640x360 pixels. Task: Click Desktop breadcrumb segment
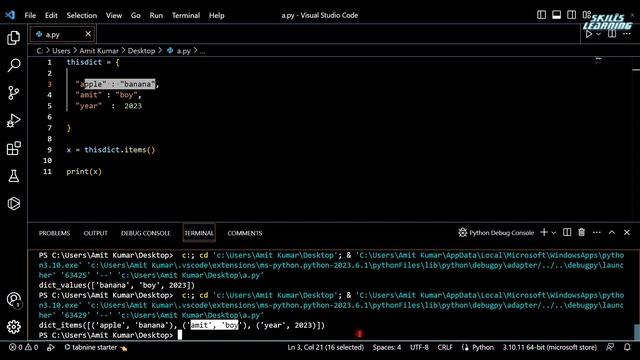tap(141, 51)
